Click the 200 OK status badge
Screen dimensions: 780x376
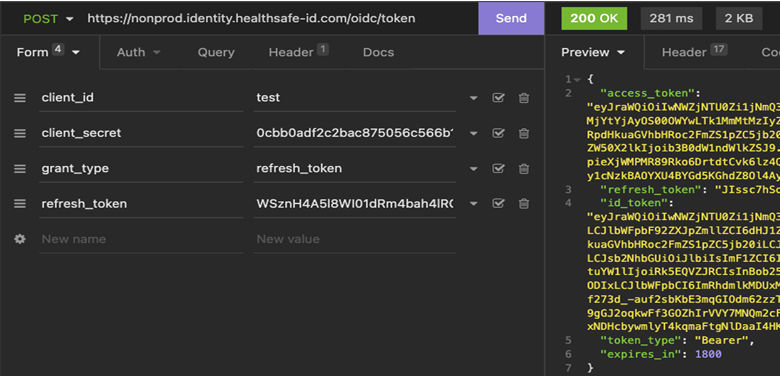pos(594,19)
